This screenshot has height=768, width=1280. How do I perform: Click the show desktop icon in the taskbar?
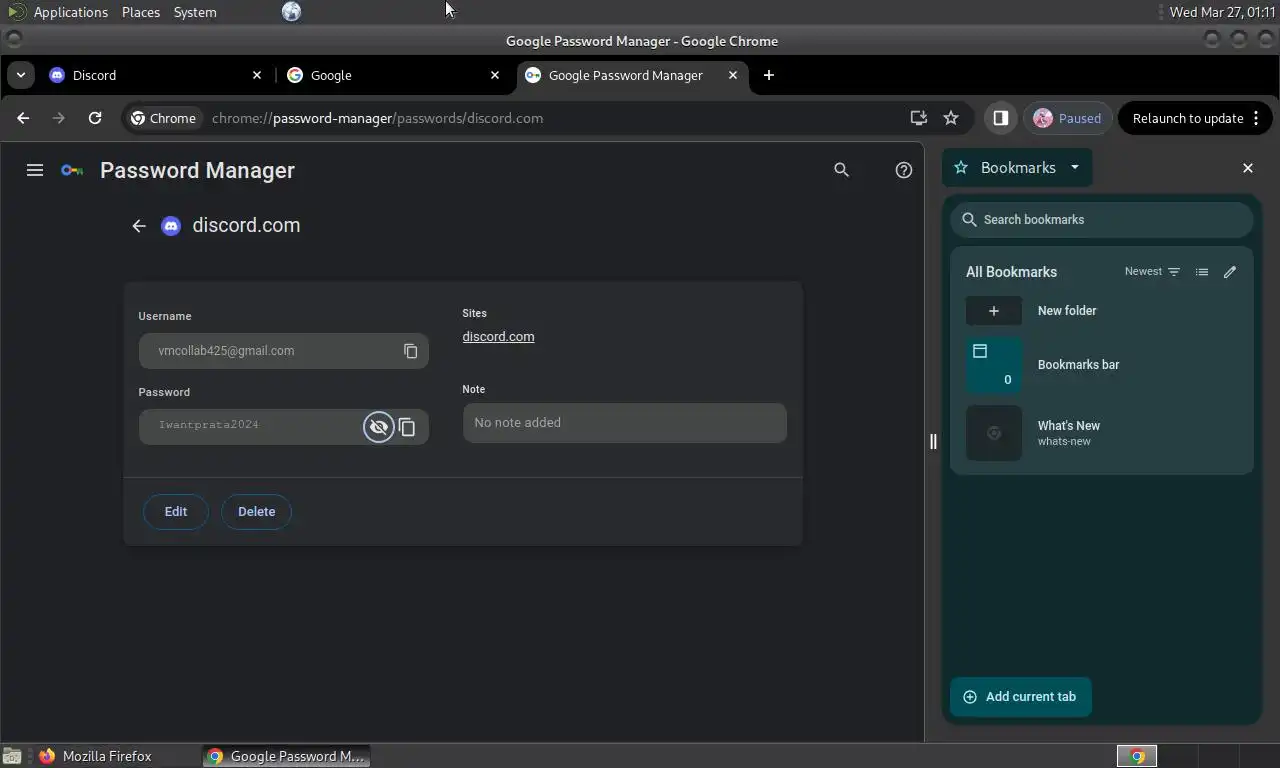click(12, 756)
